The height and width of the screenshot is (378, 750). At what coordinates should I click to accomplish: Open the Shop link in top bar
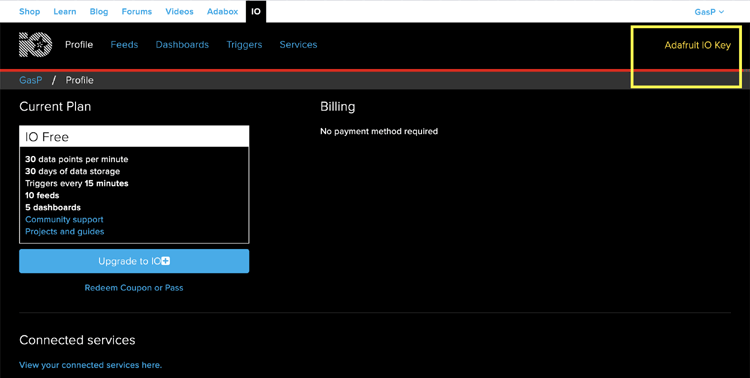(30, 11)
